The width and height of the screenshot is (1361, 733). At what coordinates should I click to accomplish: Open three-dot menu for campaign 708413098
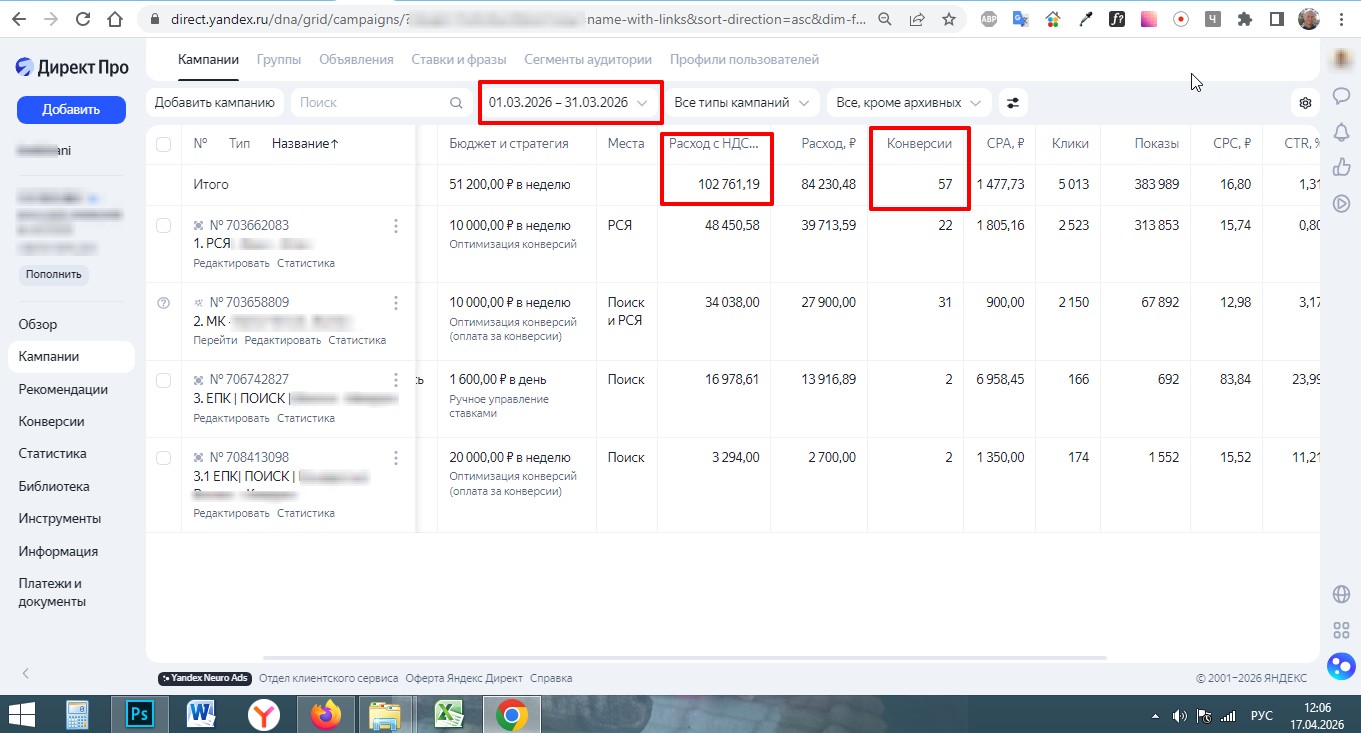(396, 458)
